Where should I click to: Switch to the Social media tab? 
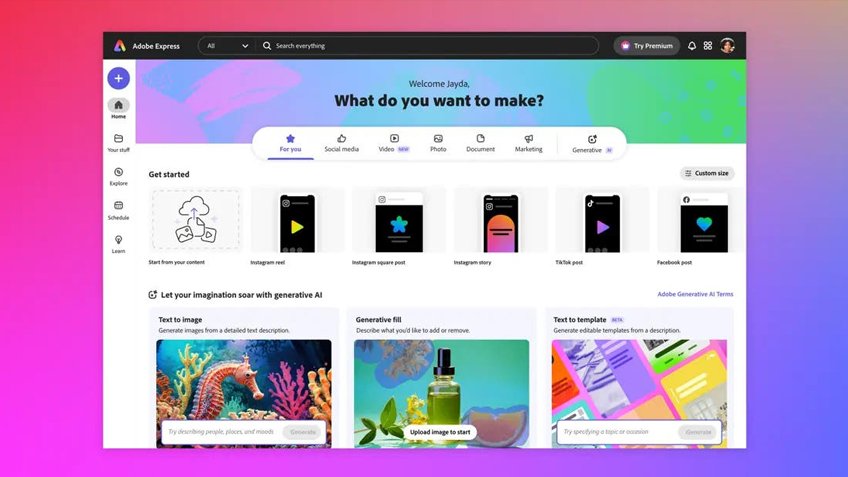(341, 143)
